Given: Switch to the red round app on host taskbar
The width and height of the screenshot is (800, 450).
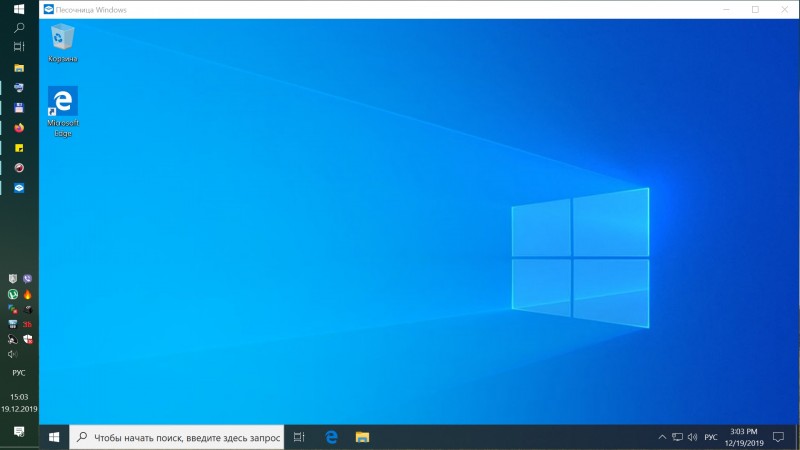Looking at the screenshot, I should [19, 168].
